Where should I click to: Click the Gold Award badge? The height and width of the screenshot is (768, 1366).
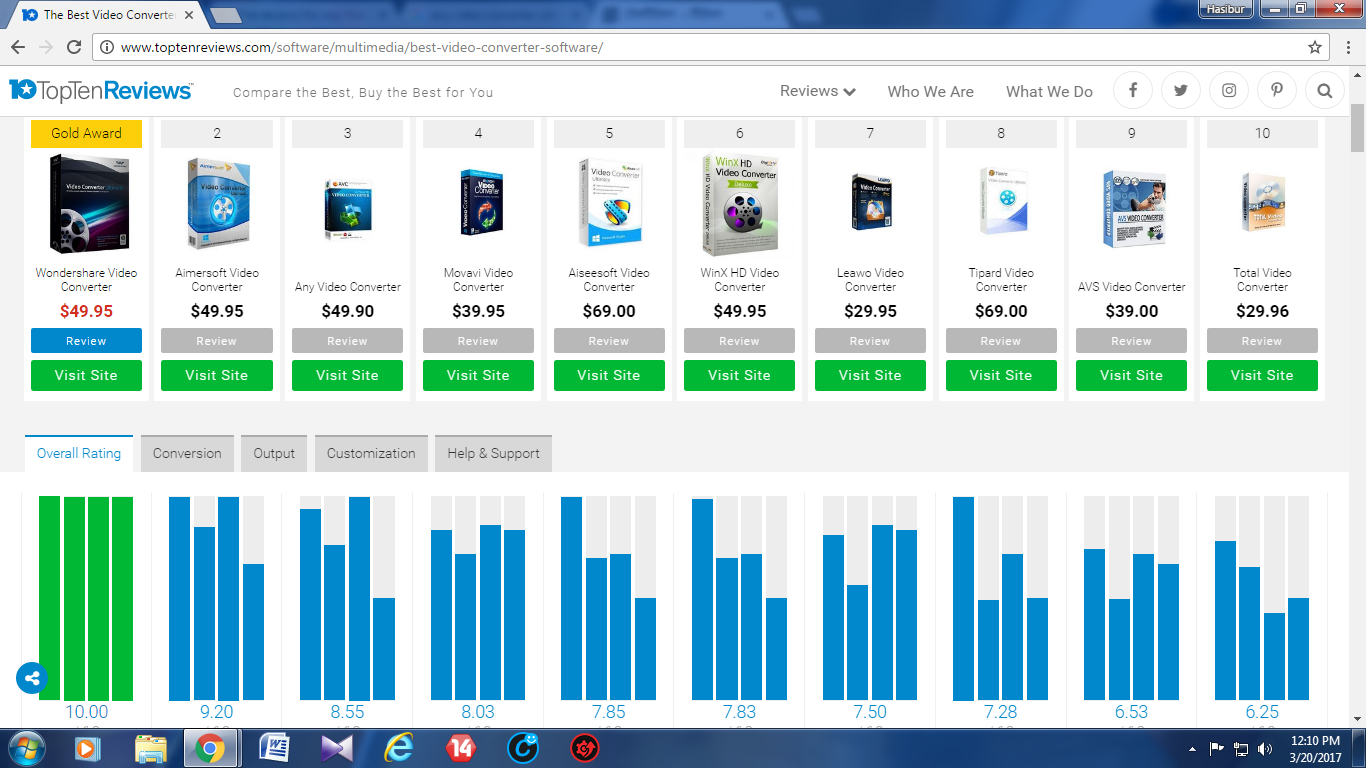pyautogui.click(x=86, y=133)
